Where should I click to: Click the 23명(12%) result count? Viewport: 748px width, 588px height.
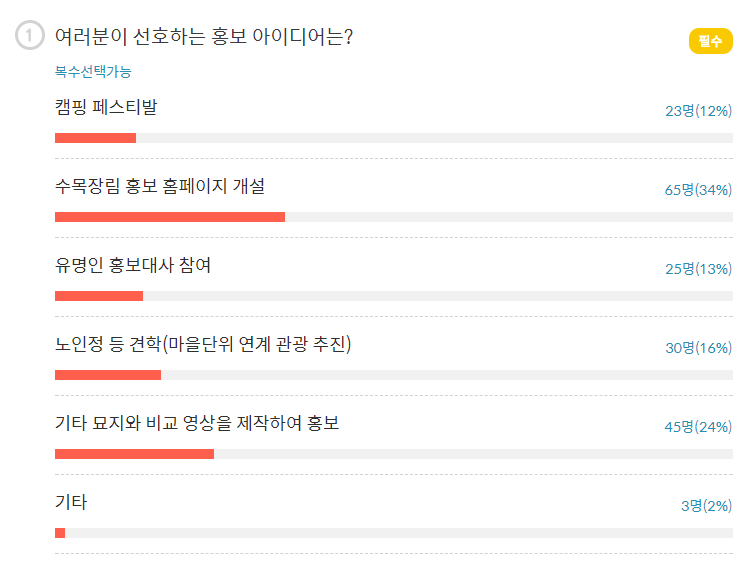698,111
